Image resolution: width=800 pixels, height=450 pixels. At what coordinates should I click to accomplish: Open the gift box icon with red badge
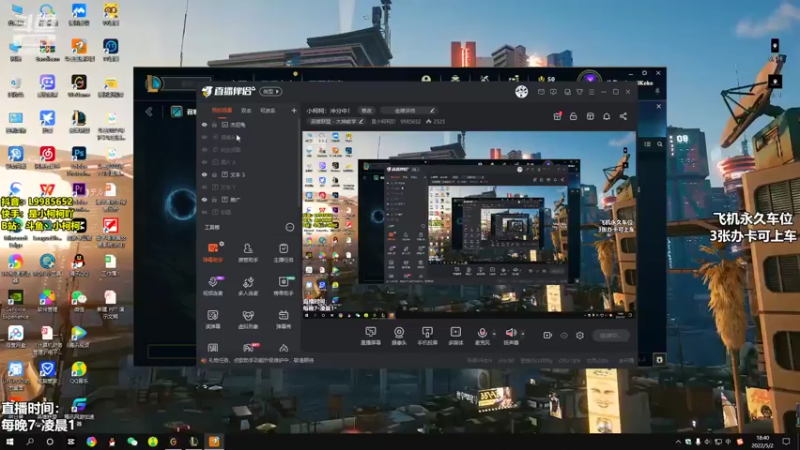tap(557, 116)
